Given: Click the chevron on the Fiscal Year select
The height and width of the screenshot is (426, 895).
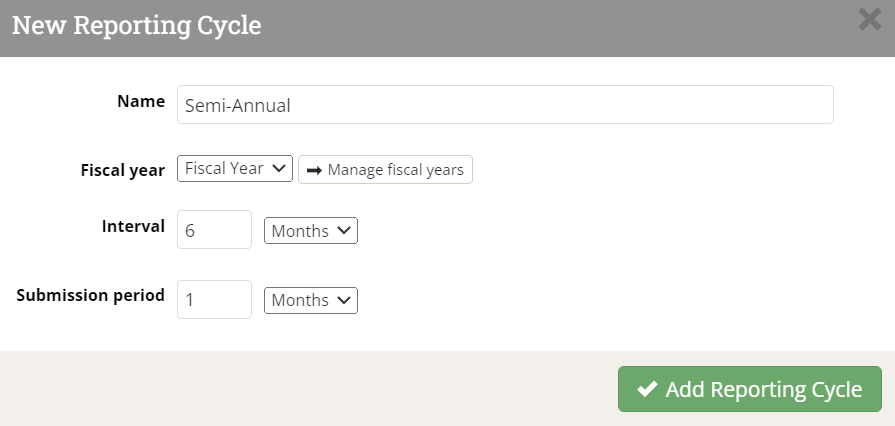Looking at the screenshot, I should coord(279,169).
